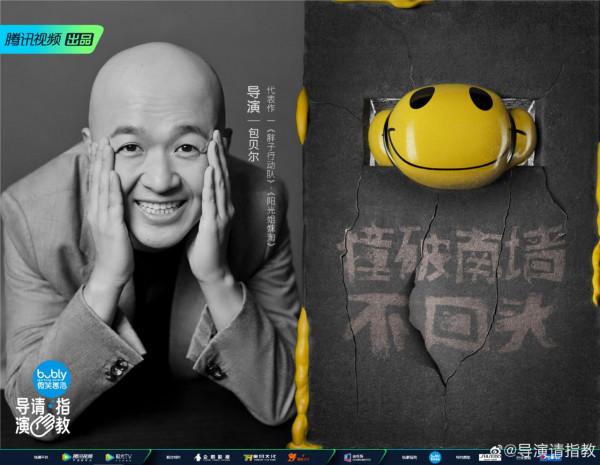Click the 腾讯视频 logo in bottom sponsor bar

(77, 457)
